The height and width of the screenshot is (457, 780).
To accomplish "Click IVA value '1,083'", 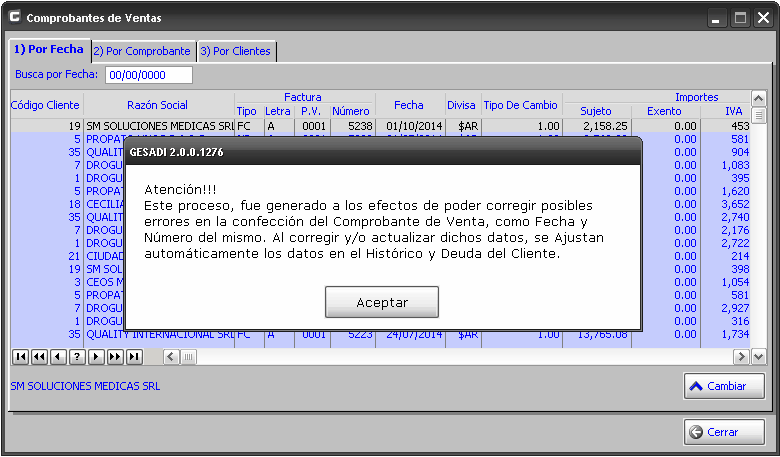I will [x=735, y=165].
